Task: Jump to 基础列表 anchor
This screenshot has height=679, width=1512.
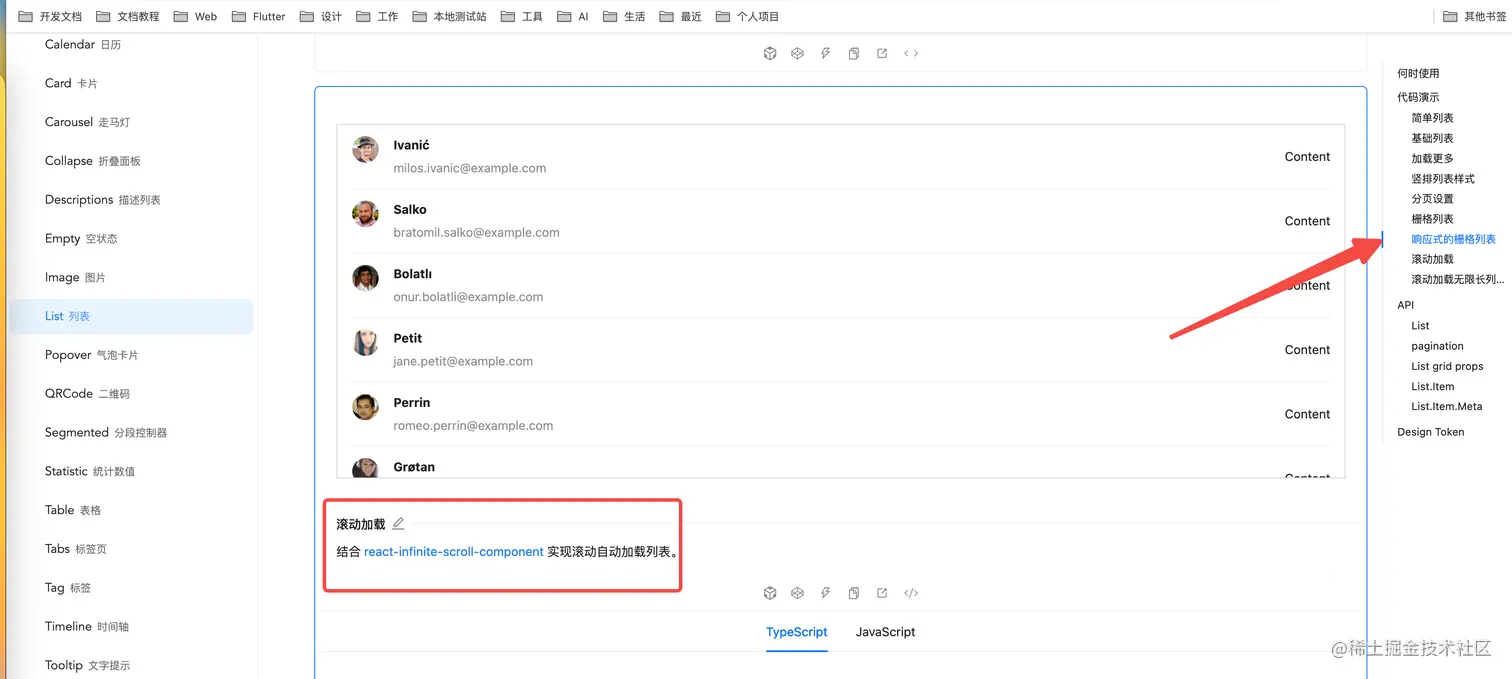Action: (1432, 138)
